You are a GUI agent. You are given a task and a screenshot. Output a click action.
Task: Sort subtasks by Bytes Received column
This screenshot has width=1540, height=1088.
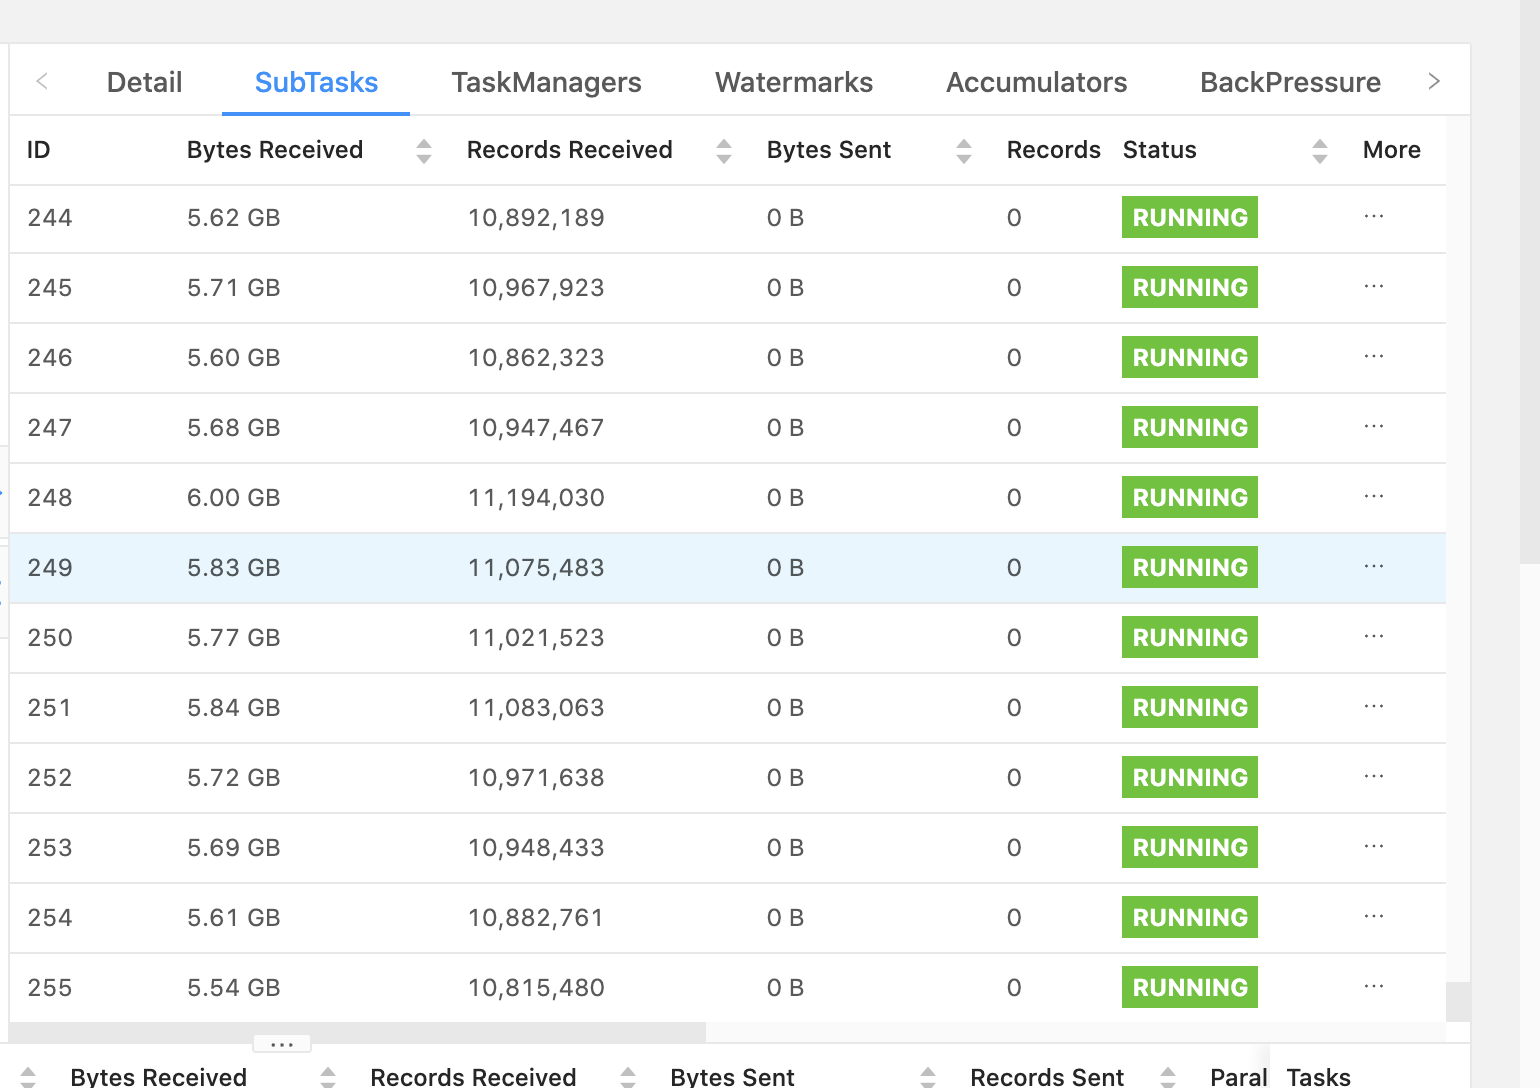(423, 151)
